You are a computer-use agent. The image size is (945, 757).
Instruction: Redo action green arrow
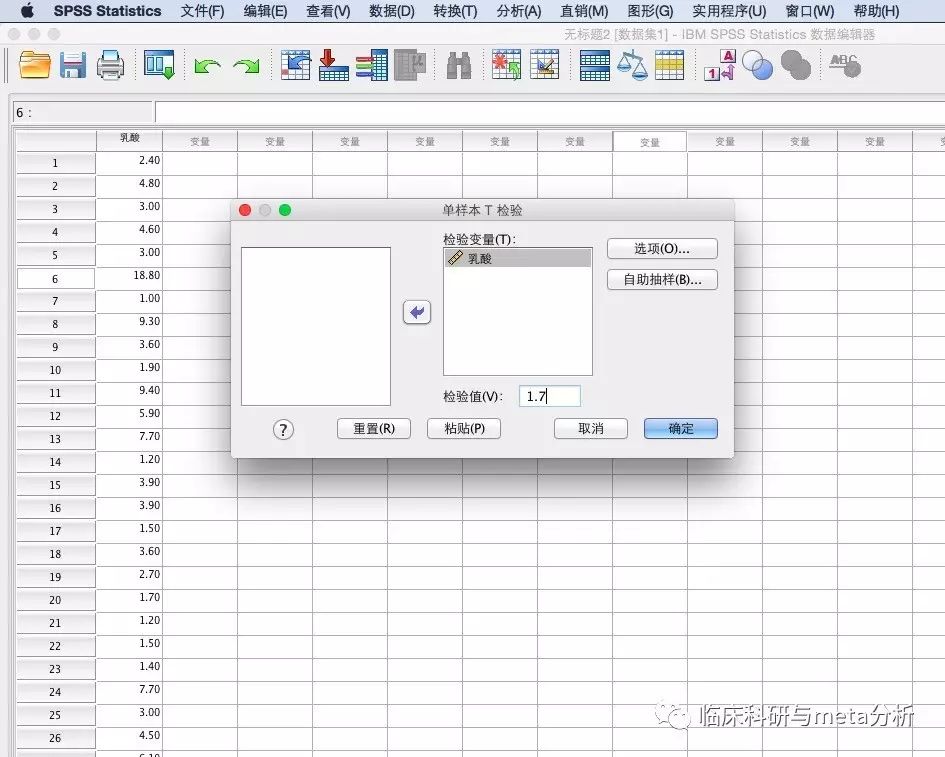coord(246,65)
